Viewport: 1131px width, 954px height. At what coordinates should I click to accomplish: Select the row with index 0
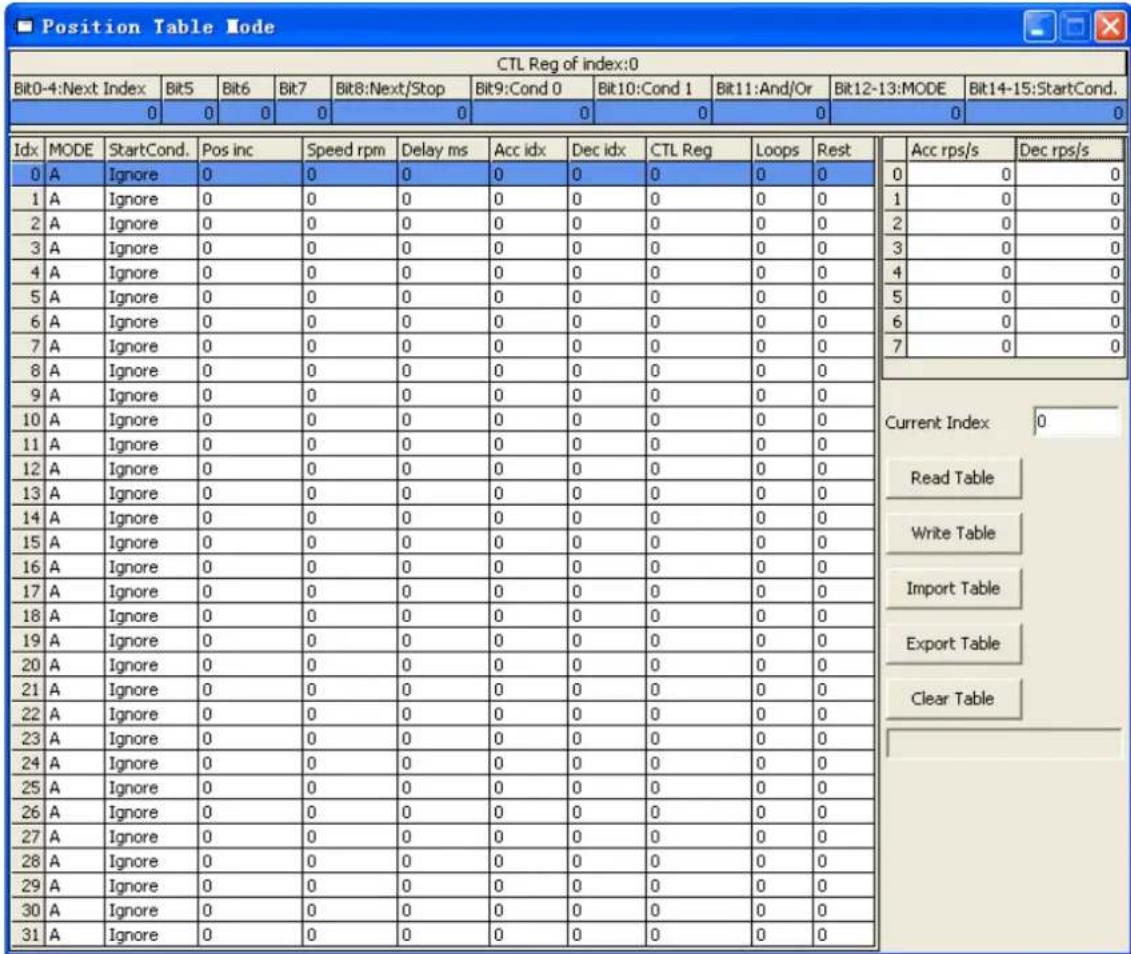click(442, 174)
